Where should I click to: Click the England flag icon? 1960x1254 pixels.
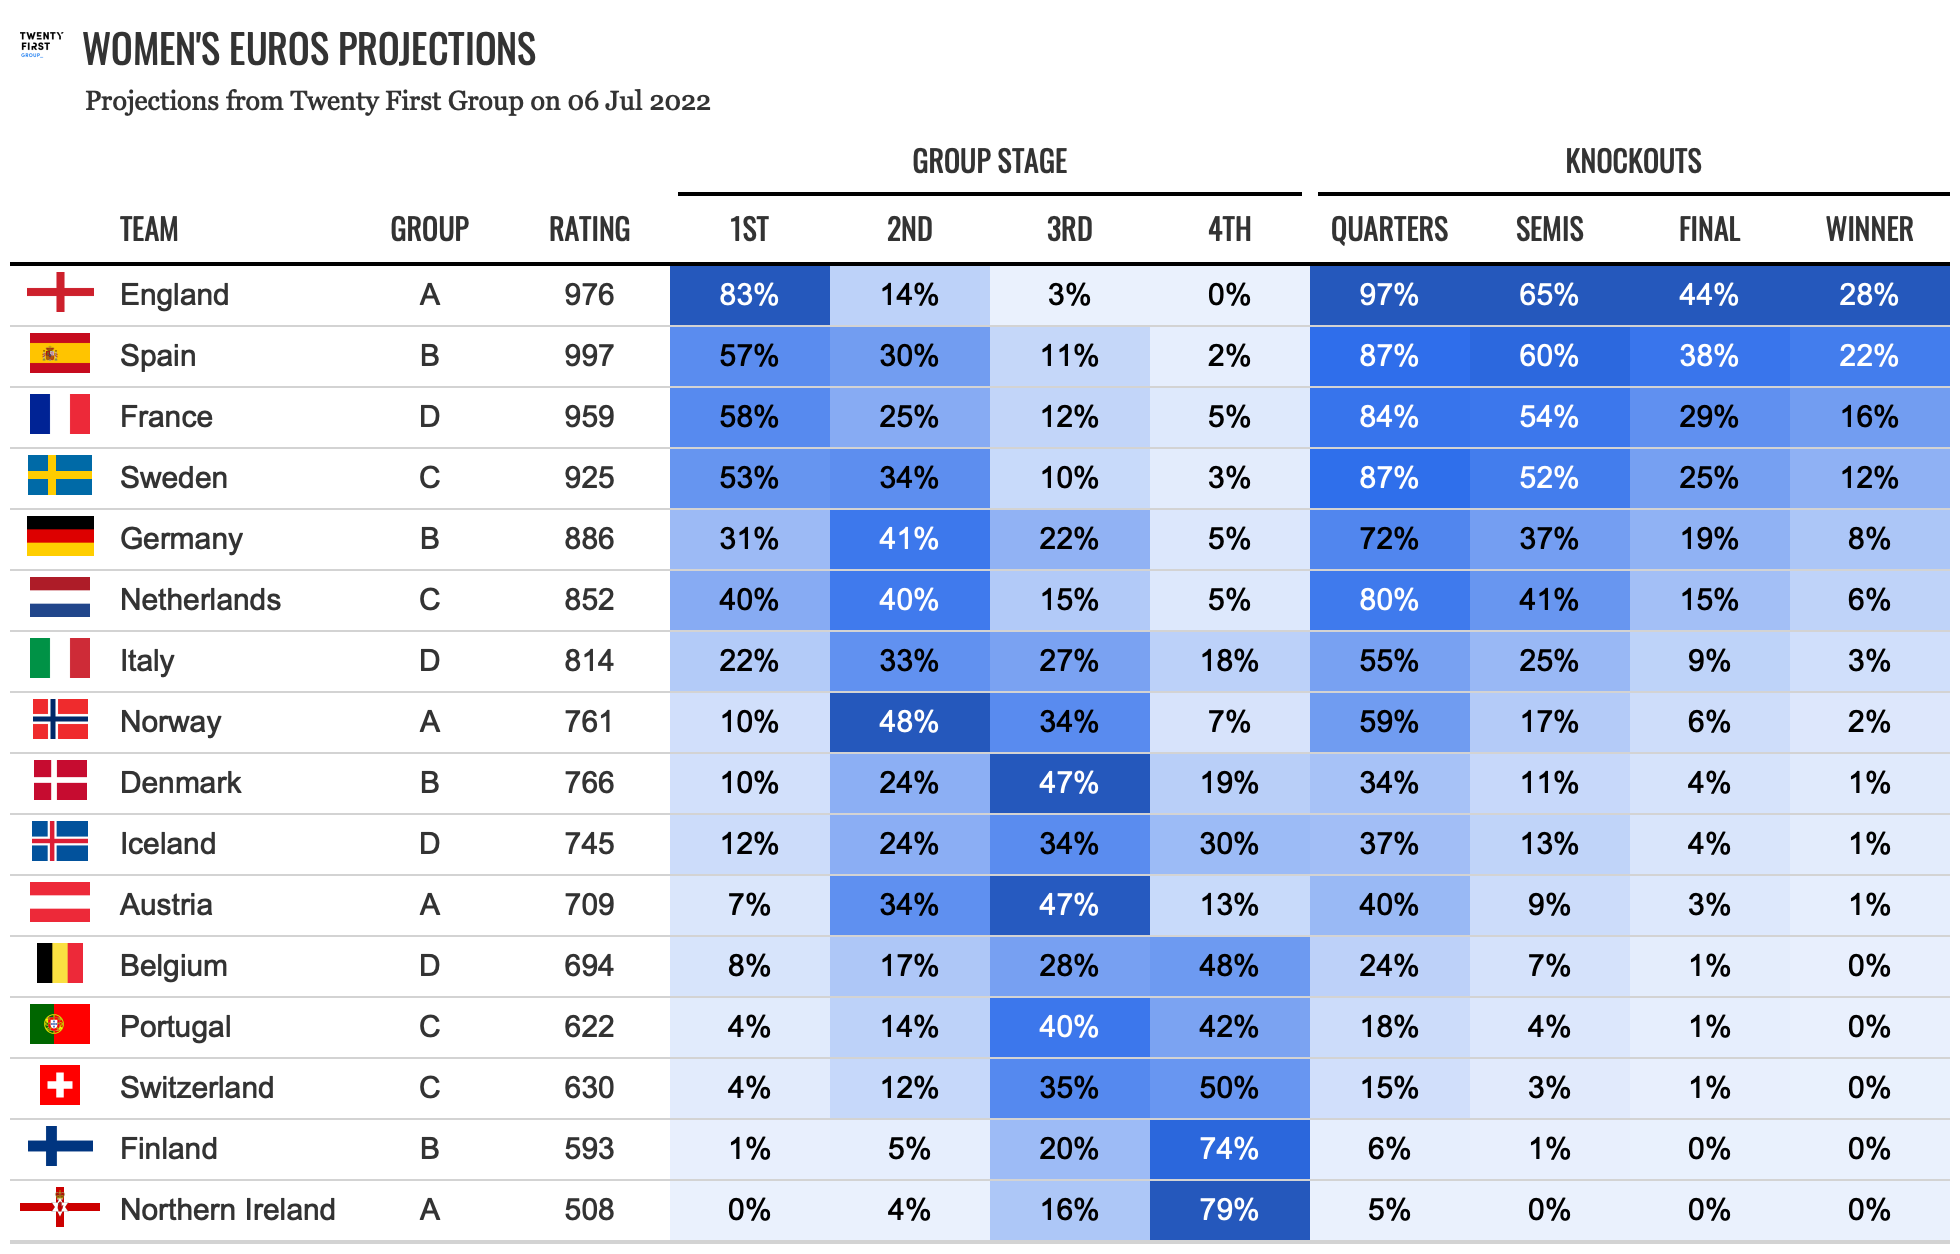(x=60, y=293)
